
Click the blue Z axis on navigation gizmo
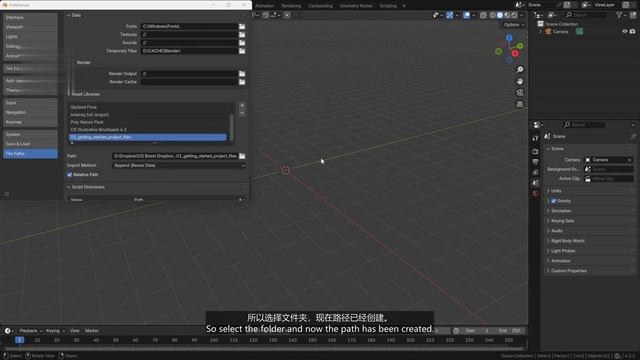[x=509, y=38]
